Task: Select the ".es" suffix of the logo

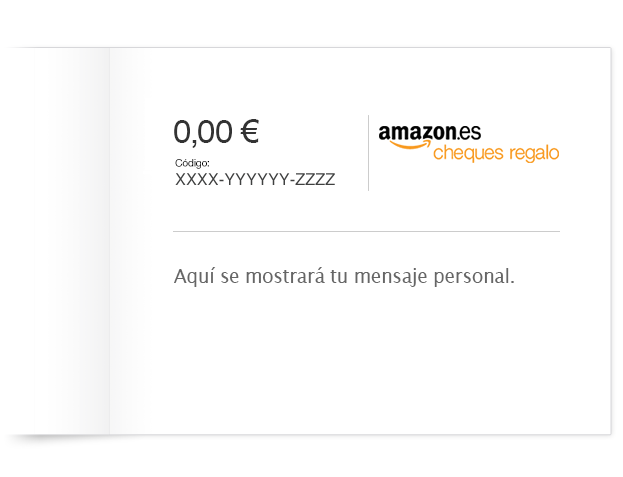Action: 469,132
